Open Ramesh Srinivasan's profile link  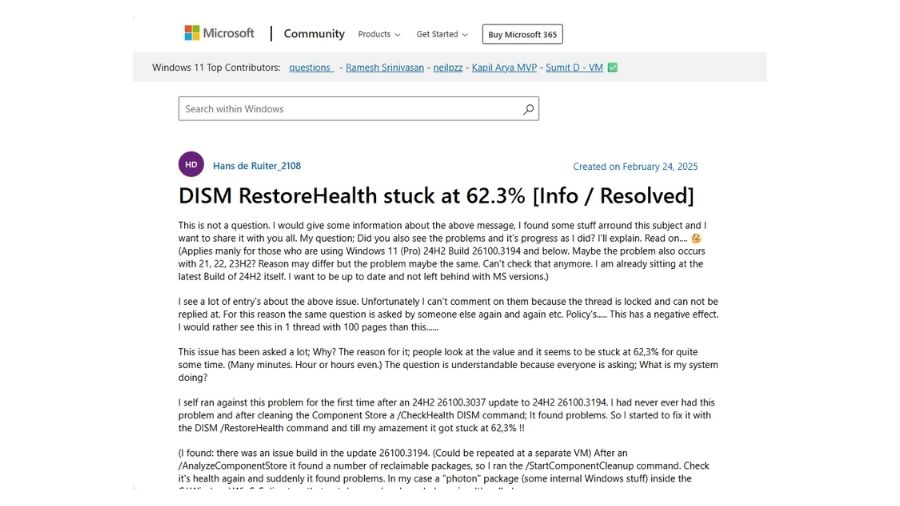[385, 68]
